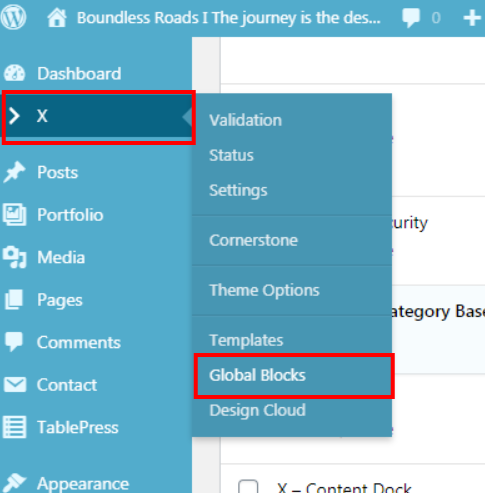485x493 pixels.
Task: Click the Media library icon
Action: pyautogui.click(x=14, y=257)
